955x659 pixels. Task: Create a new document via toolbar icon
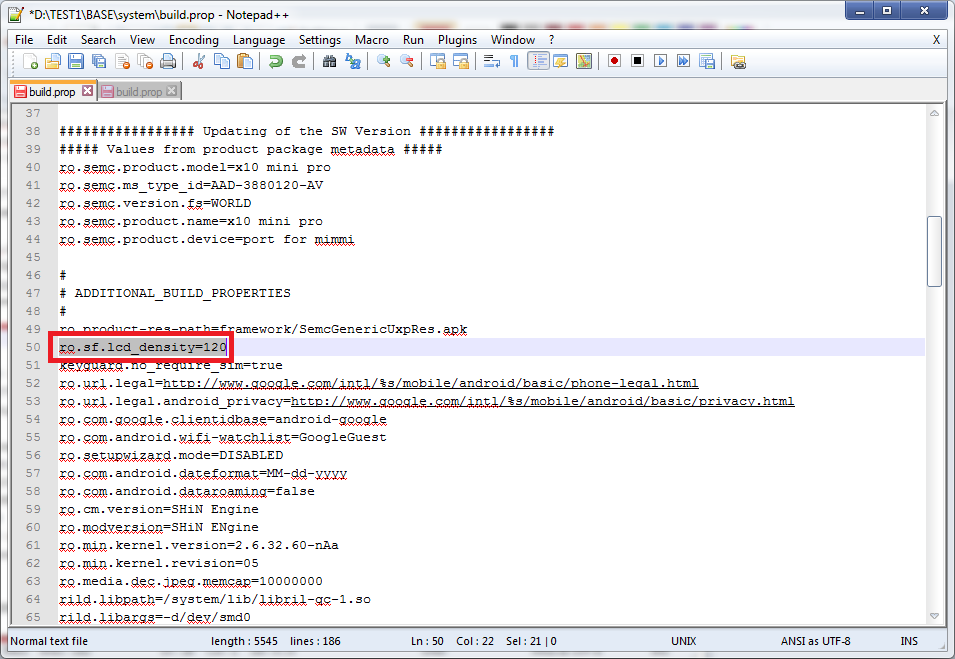tap(30, 62)
